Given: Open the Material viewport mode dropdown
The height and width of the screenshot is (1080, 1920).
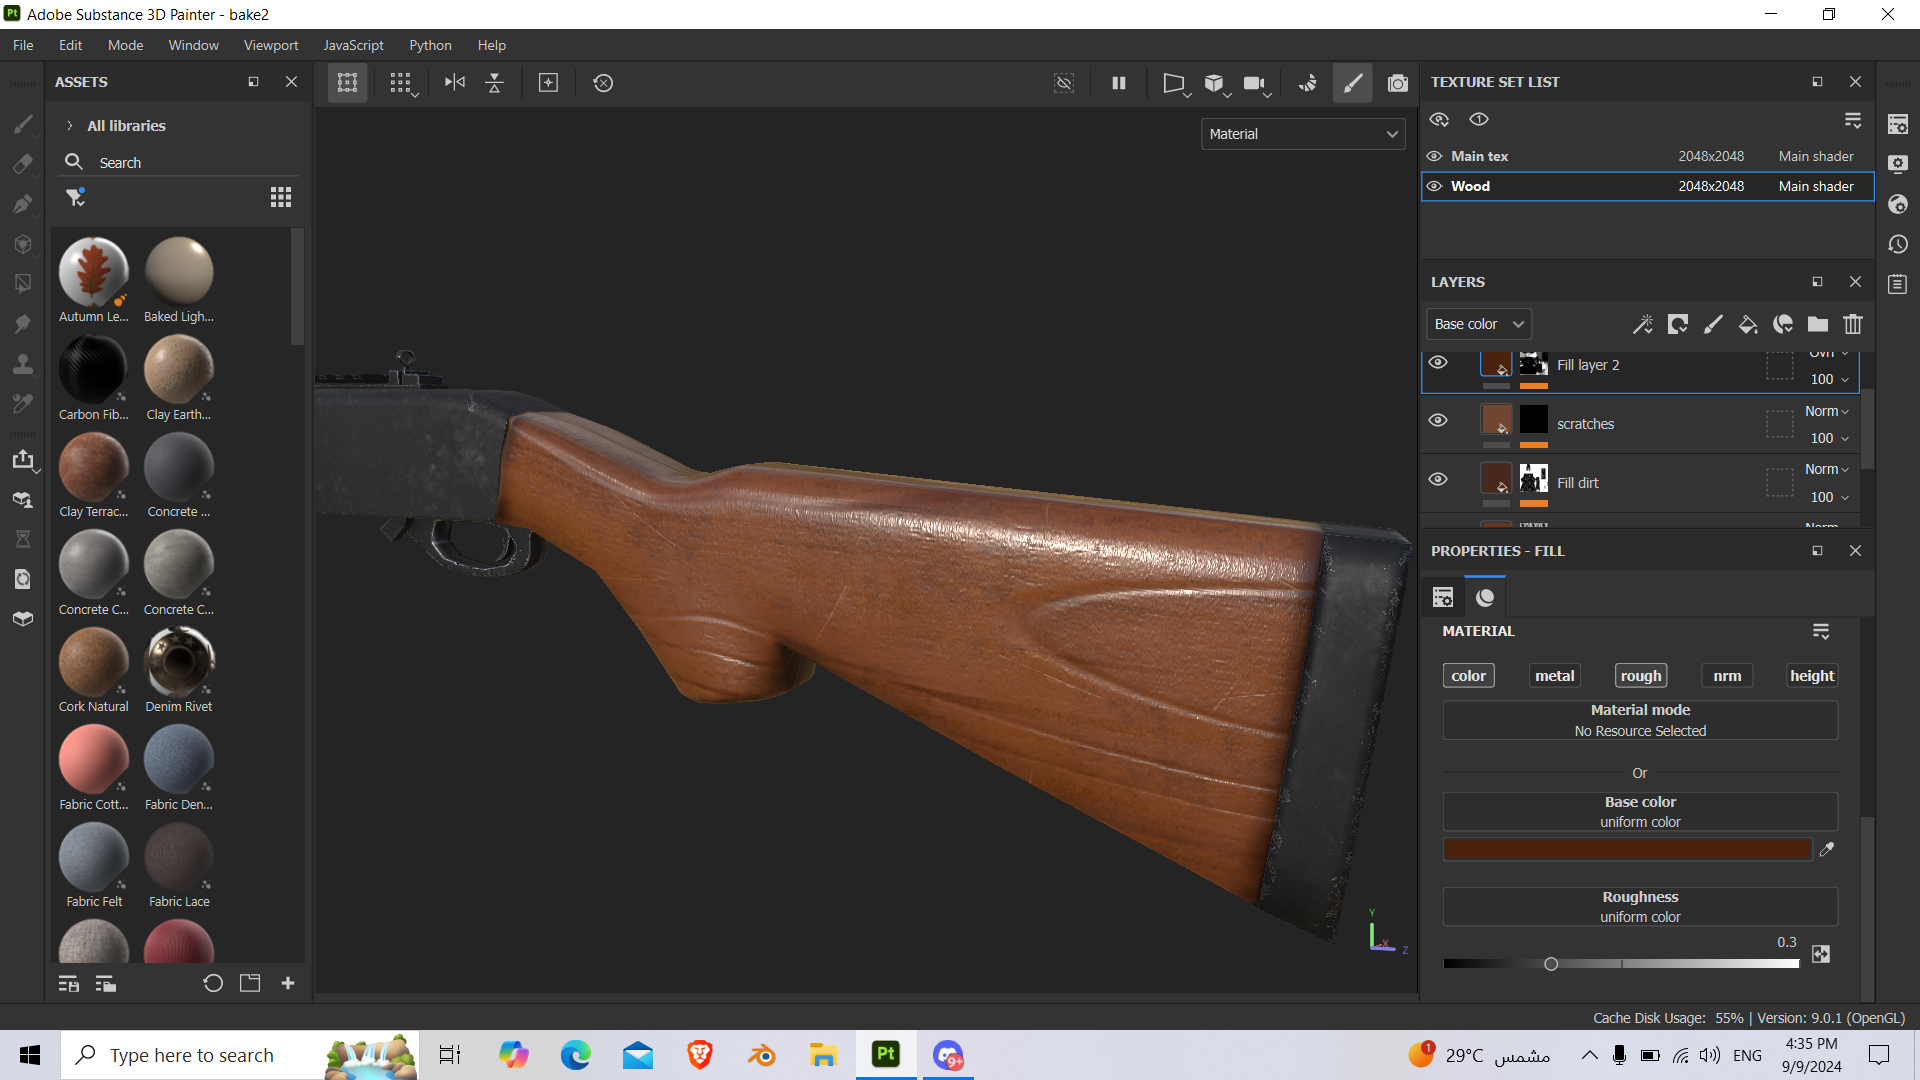Looking at the screenshot, I should 1302,134.
